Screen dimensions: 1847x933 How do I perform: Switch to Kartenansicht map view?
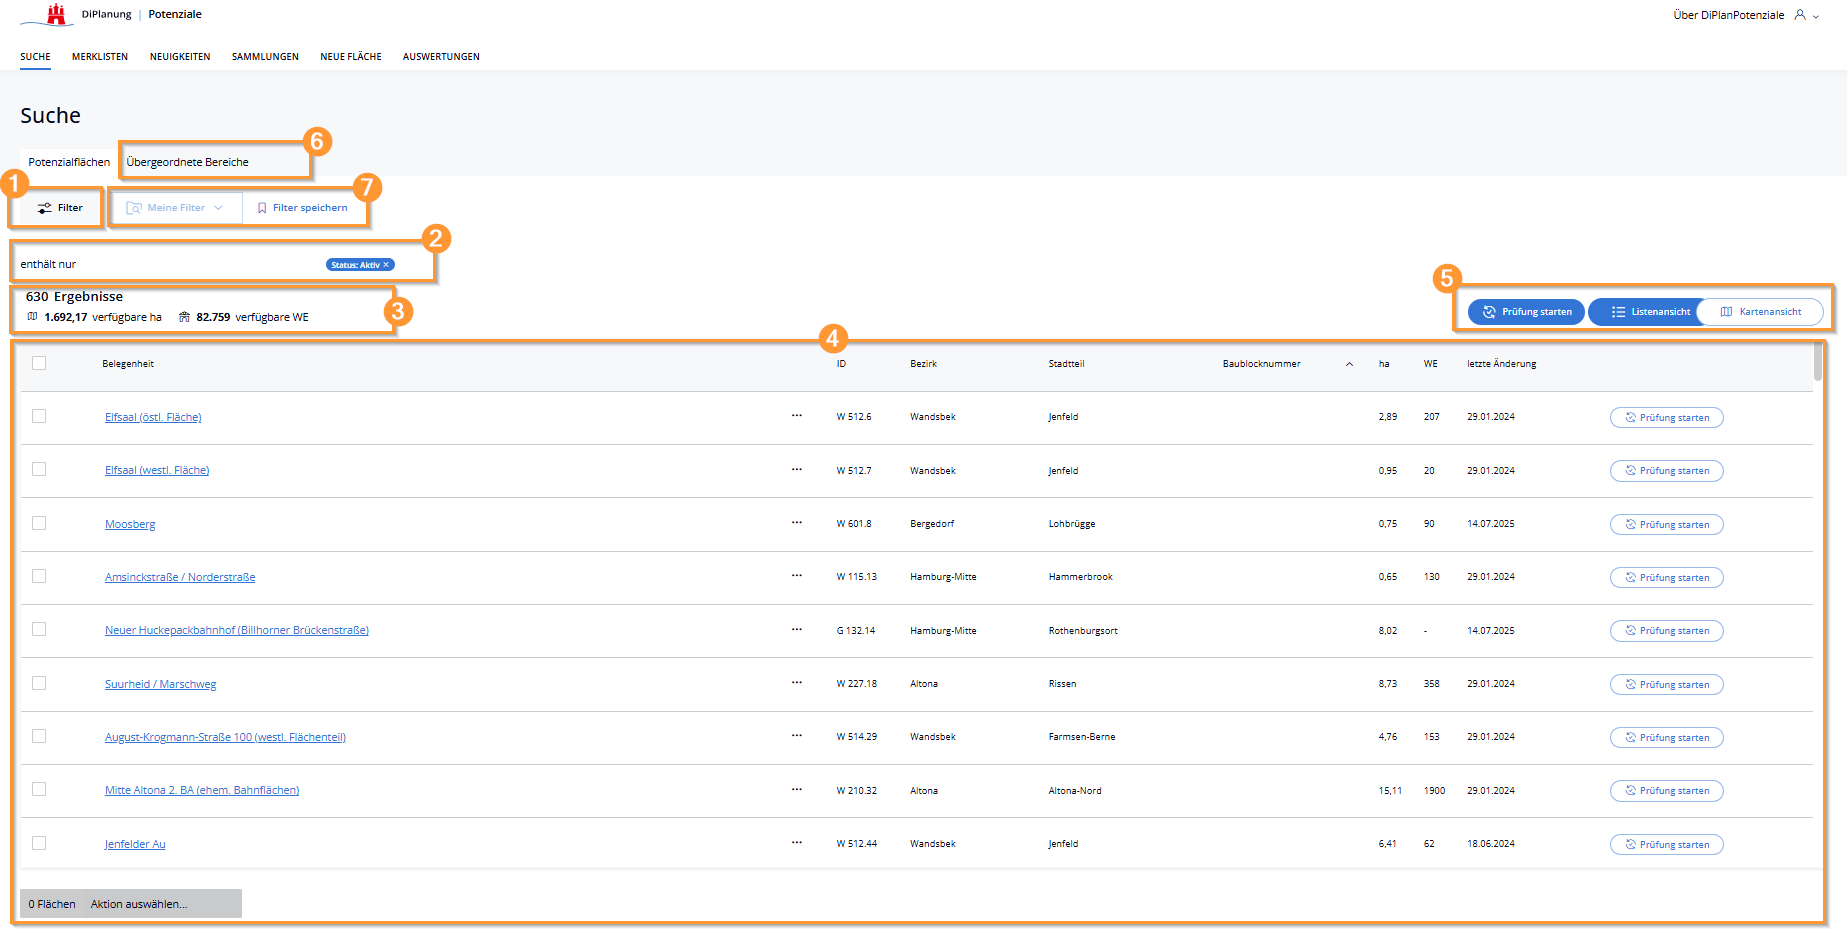(x=1760, y=312)
